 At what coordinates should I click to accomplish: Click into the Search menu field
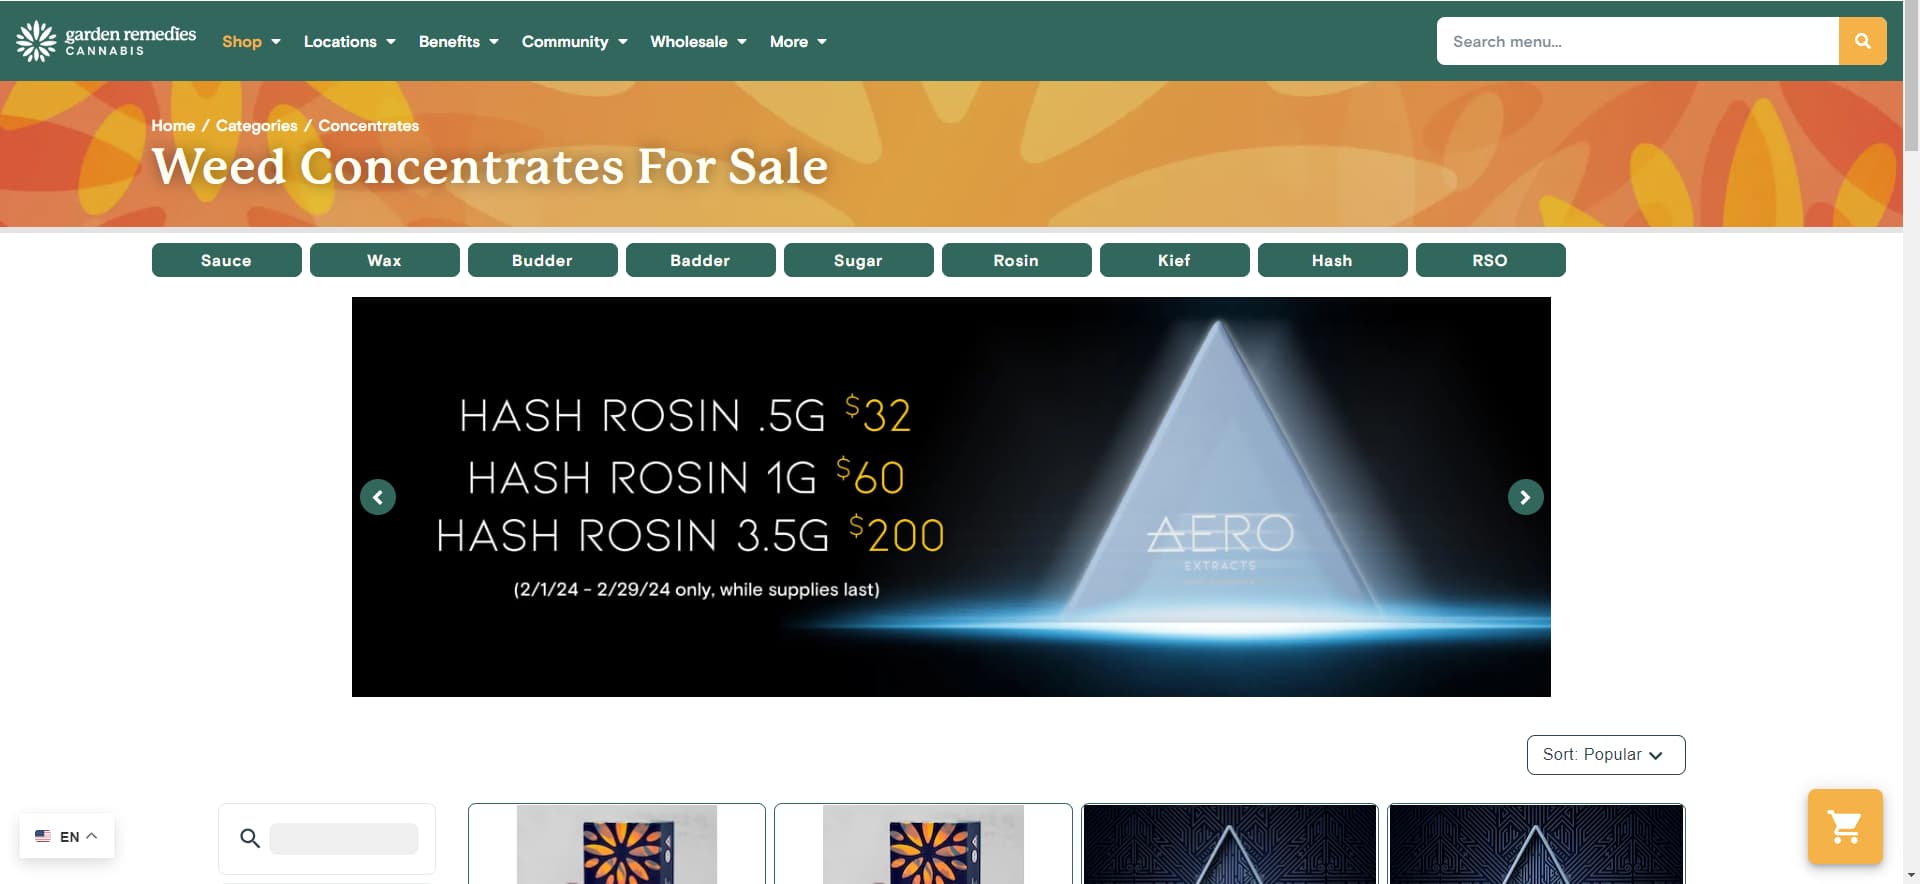pyautogui.click(x=1638, y=41)
